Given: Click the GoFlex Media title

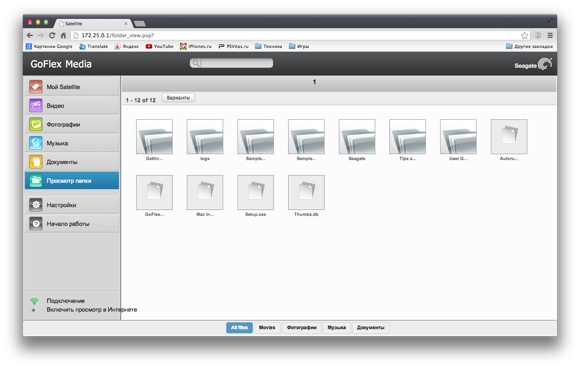Looking at the screenshot, I should click(x=61, y=64).
